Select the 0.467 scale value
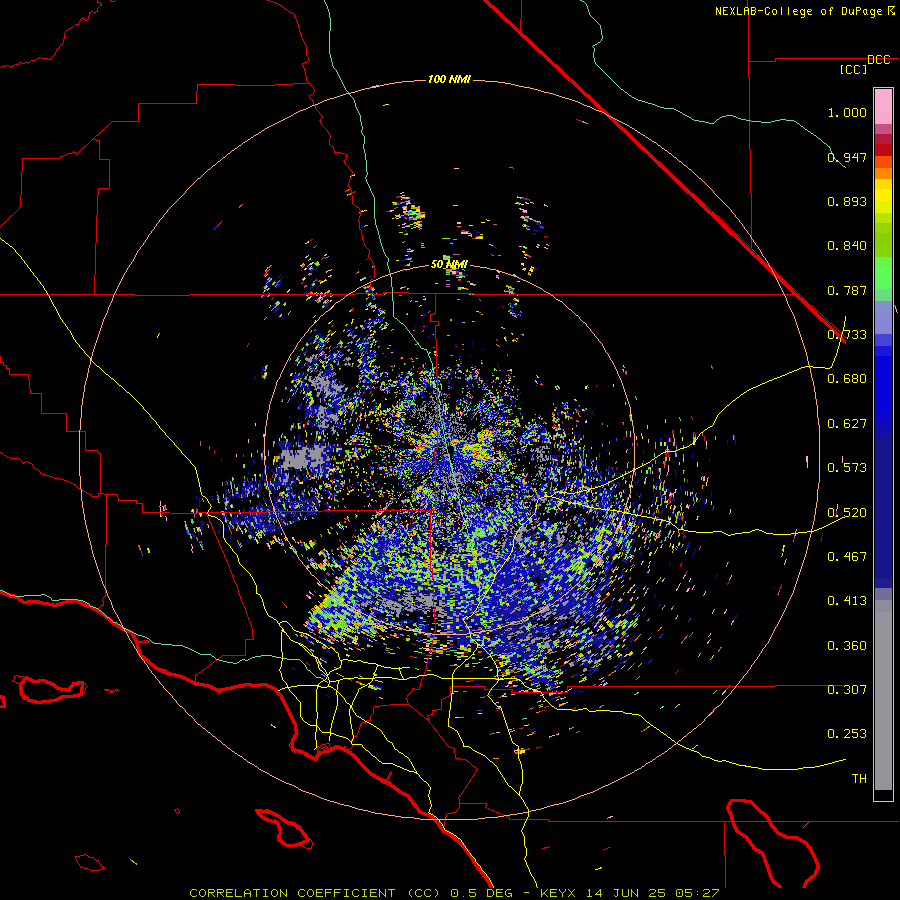The height and width of the screenshot is (900, 900). tap(847, 557)
